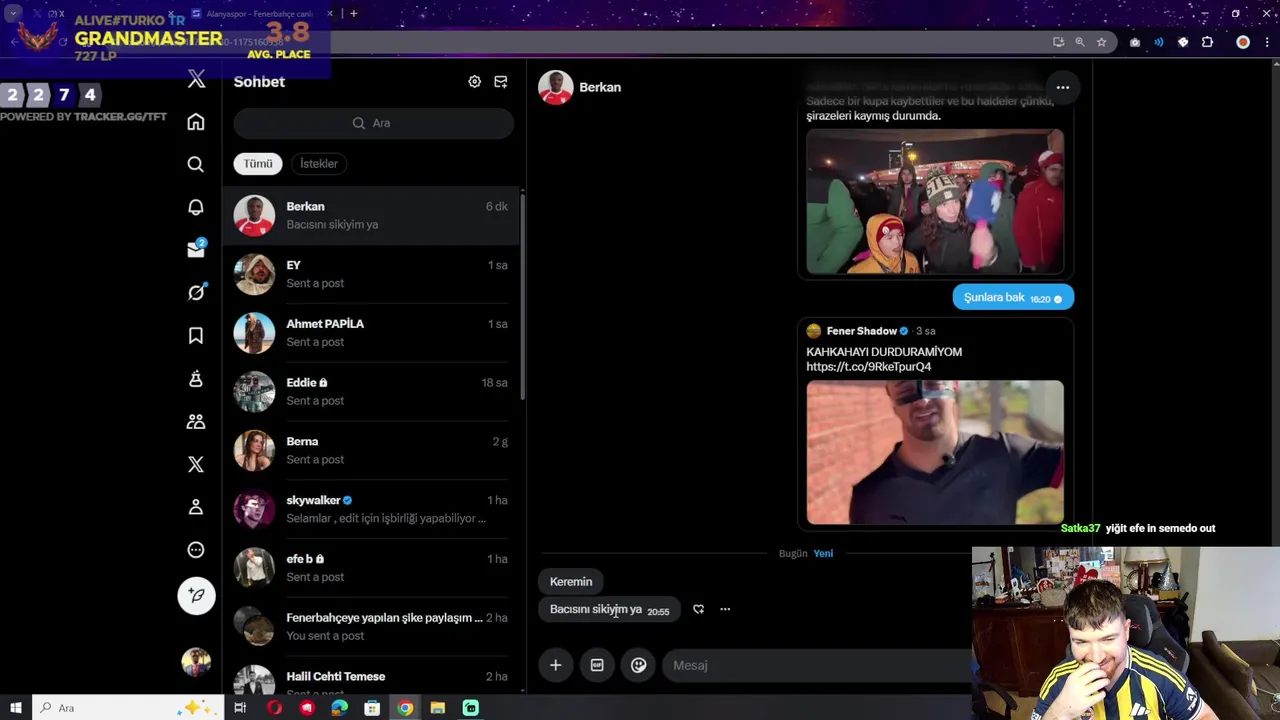The width and height of the screenshot is (1280, 720).
Task: Open the t.co/9RkeTpurQ4 link
Action: coord(868,367)
